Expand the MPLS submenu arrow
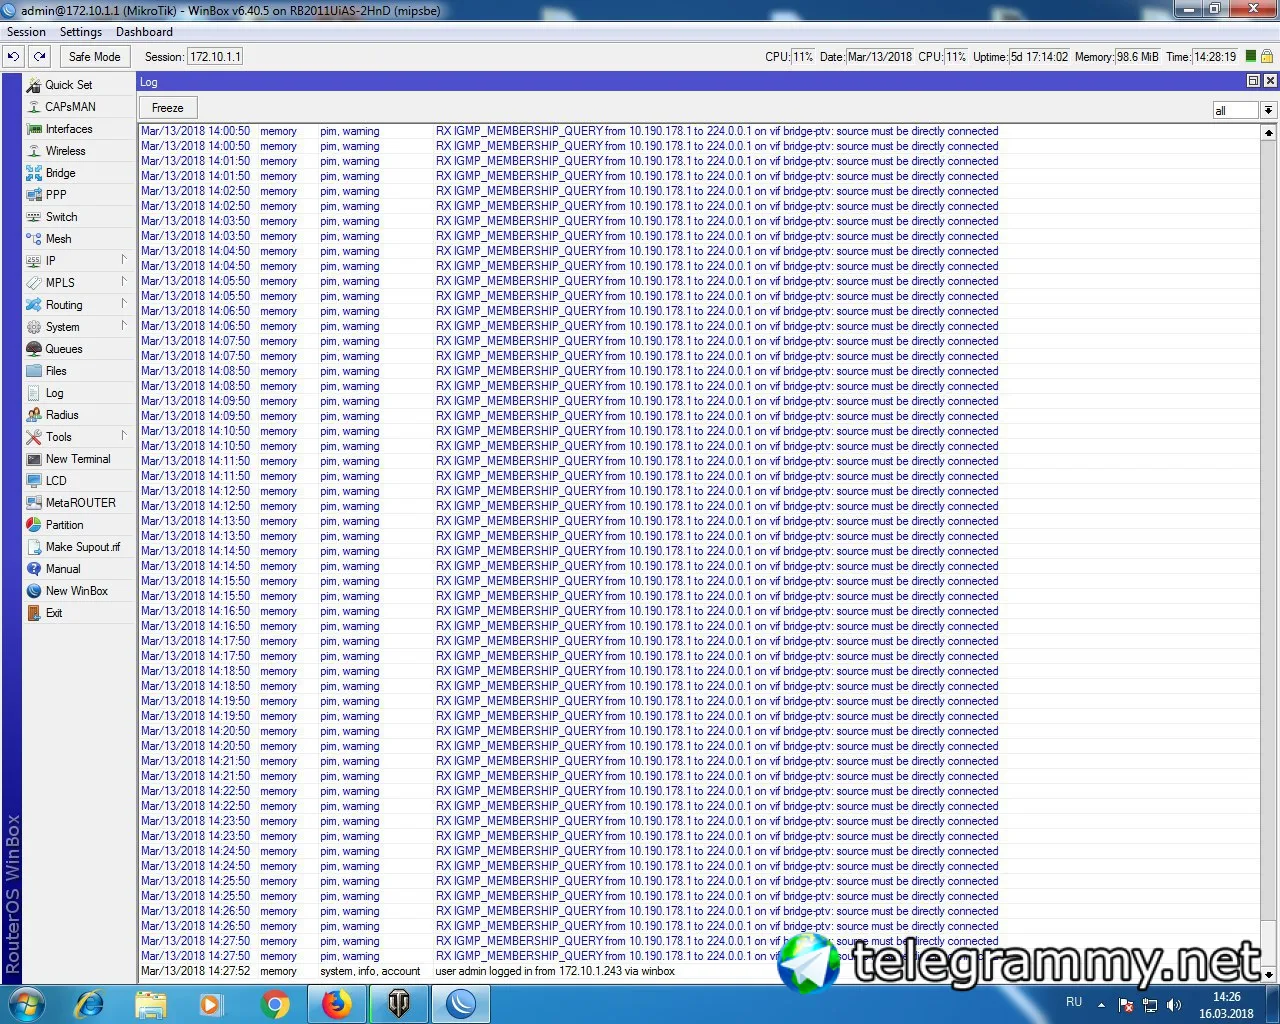The height and width of the screenshot is (1024, 1280). [x=124, y=282]
